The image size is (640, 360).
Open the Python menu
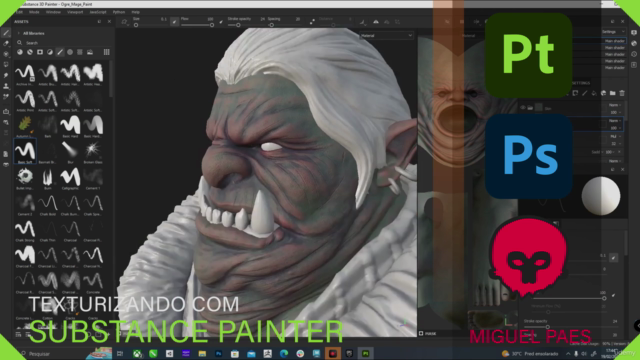pos(119,12)
